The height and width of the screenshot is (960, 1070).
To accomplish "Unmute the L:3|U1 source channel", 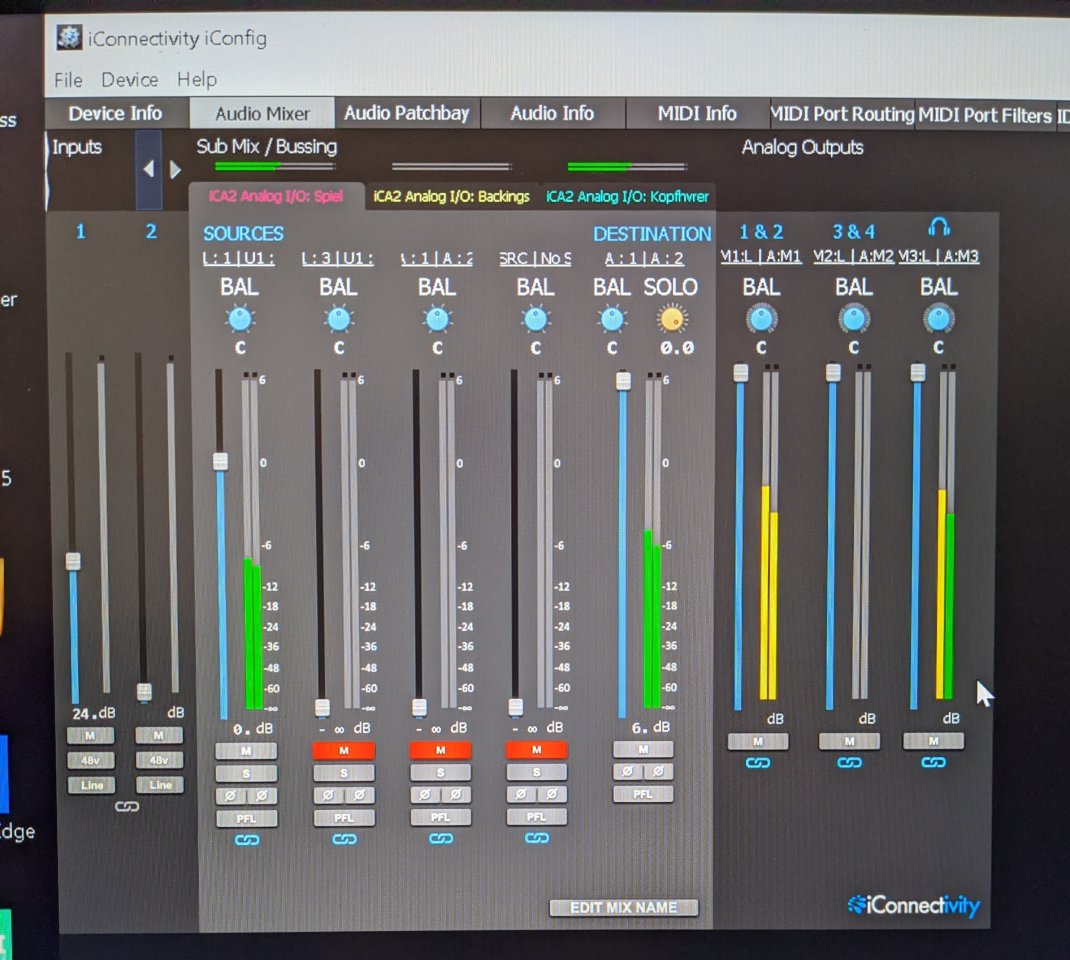I will pos(344,751).
